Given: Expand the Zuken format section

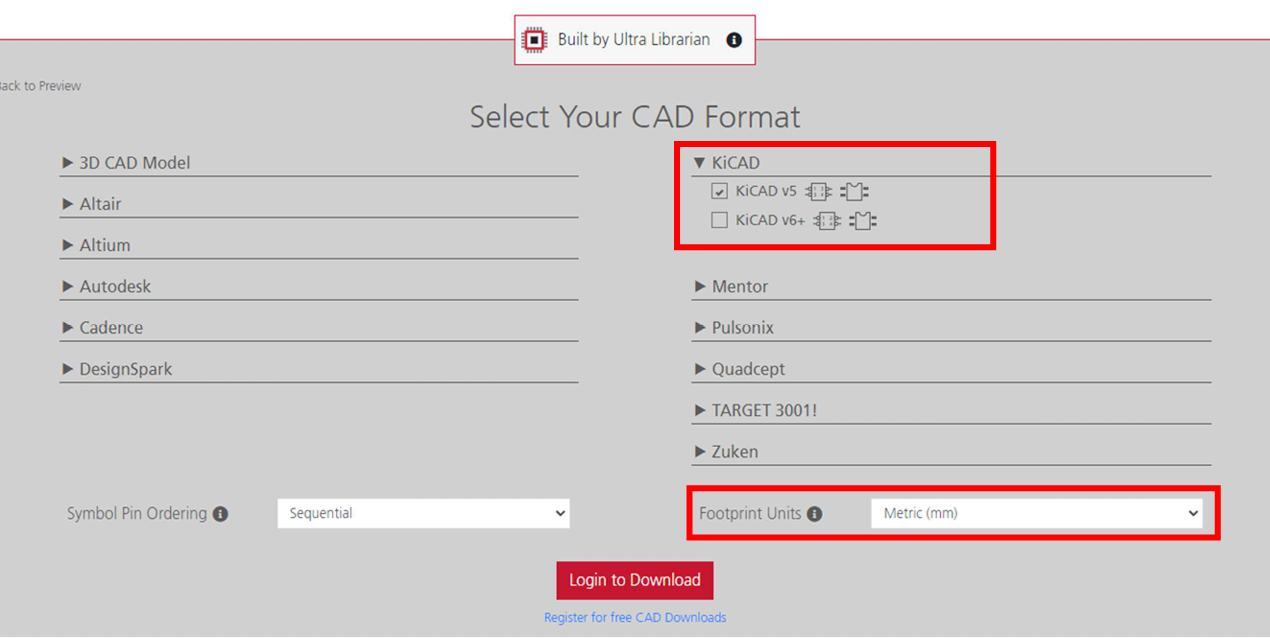Looking at the screenshot, I should tap(951, 452).
